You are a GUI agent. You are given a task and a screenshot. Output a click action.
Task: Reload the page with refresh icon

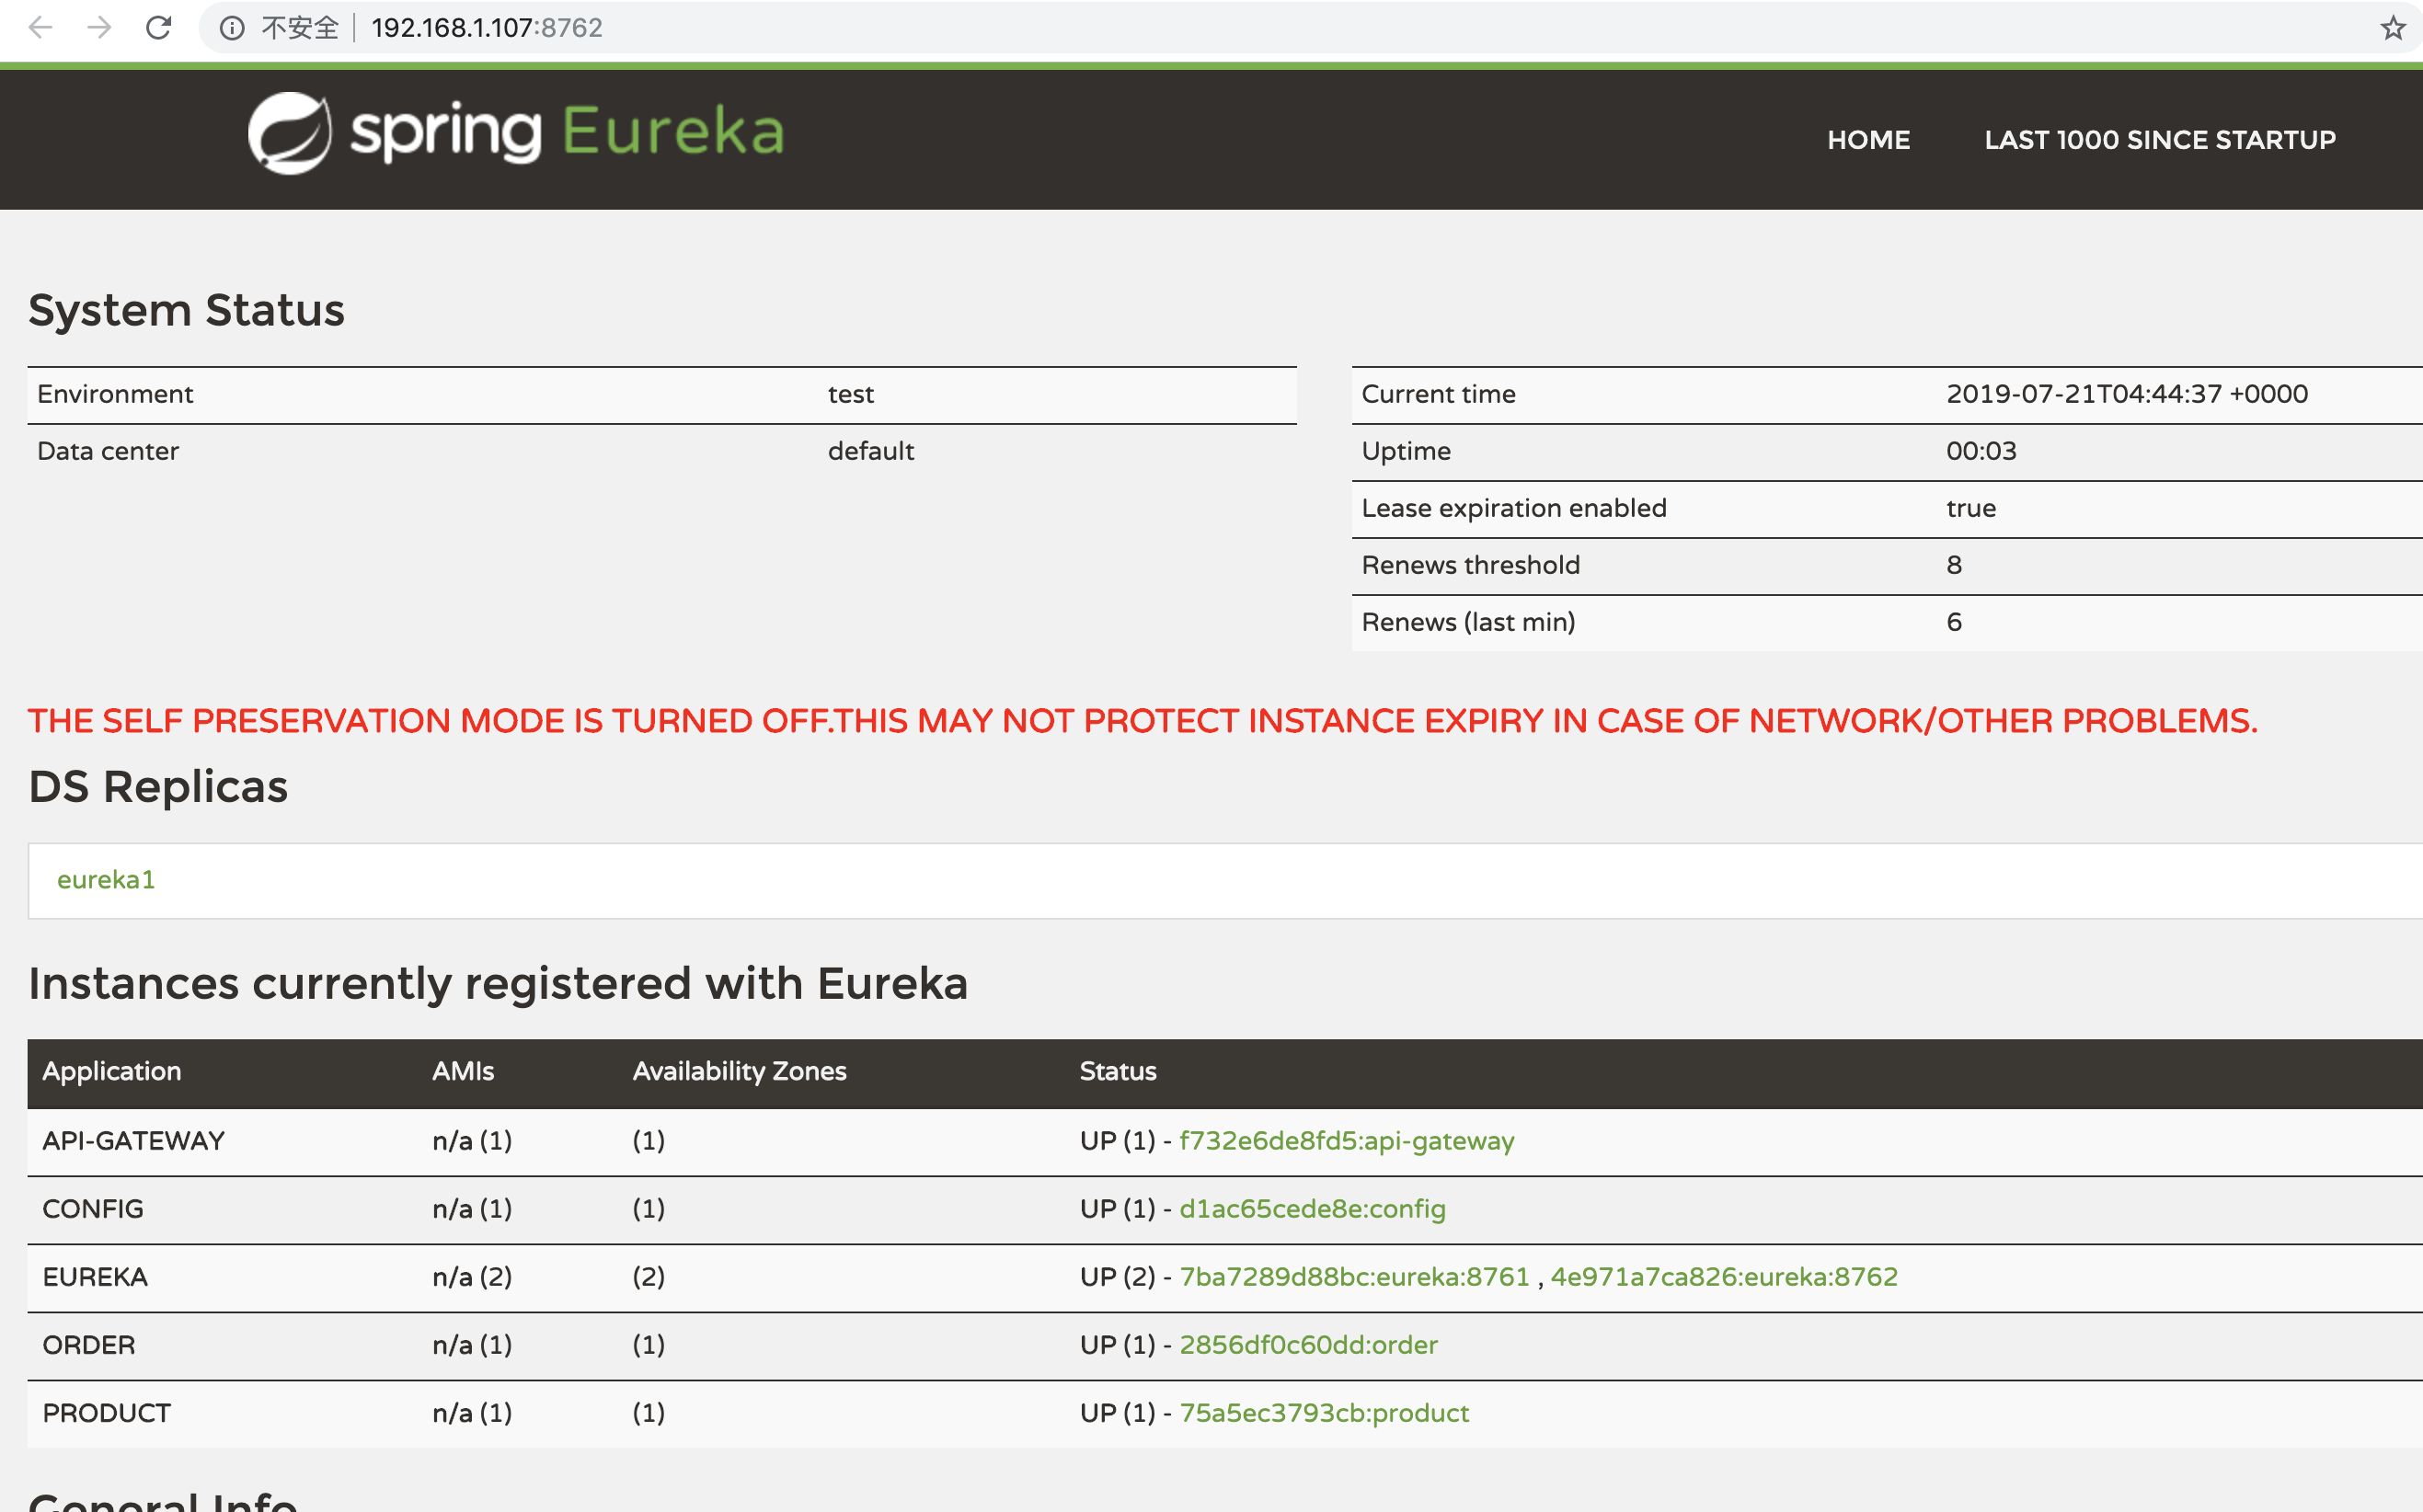(x=159, y=27)
